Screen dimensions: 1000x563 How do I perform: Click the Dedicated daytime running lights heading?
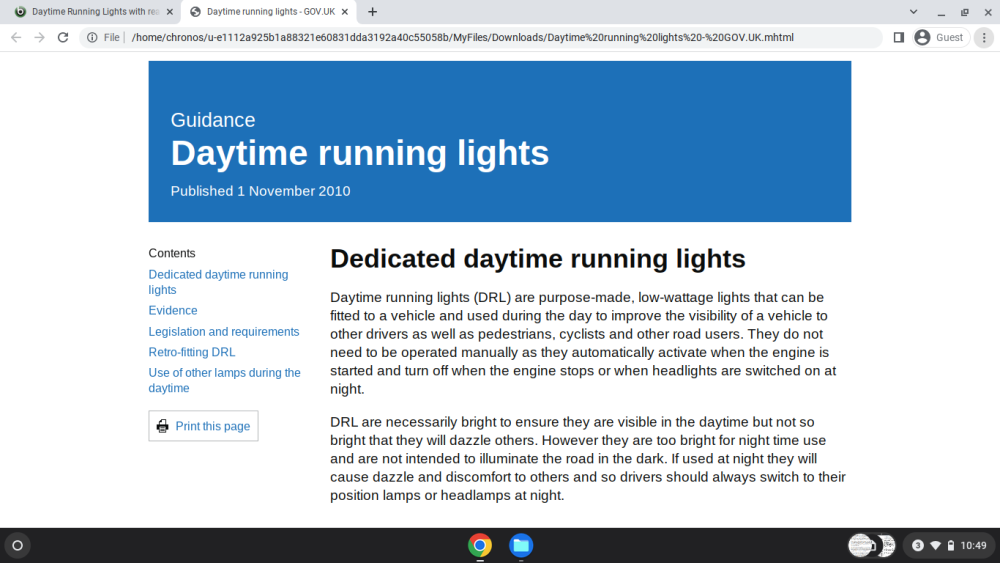click(x=538, y=259)
